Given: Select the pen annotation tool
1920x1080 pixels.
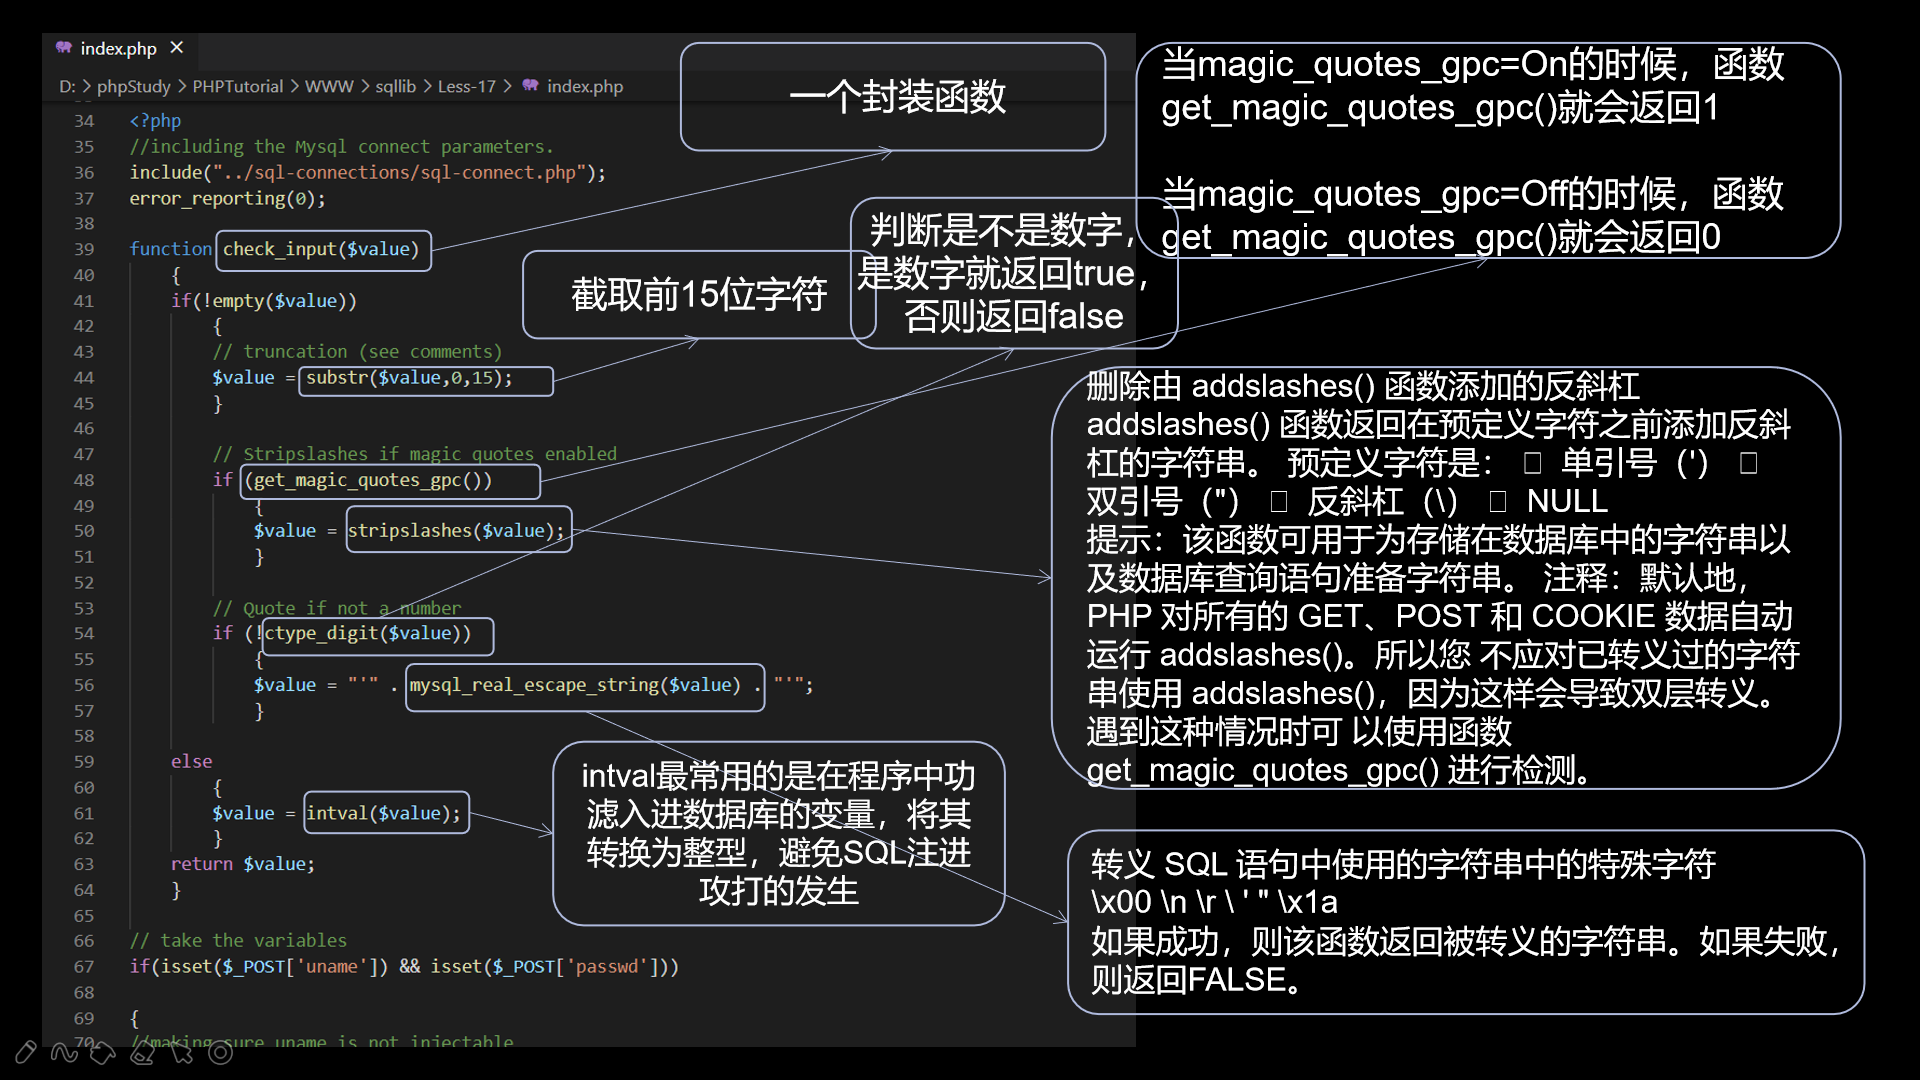Looking at the screenshot, I should tap(26, 1052).
